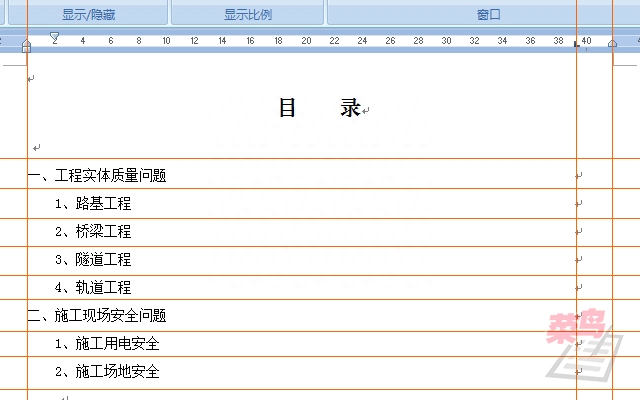Click the line 1、路基工程
The width and height of the screenshot is (640, 400).
(x=93, y=203)
